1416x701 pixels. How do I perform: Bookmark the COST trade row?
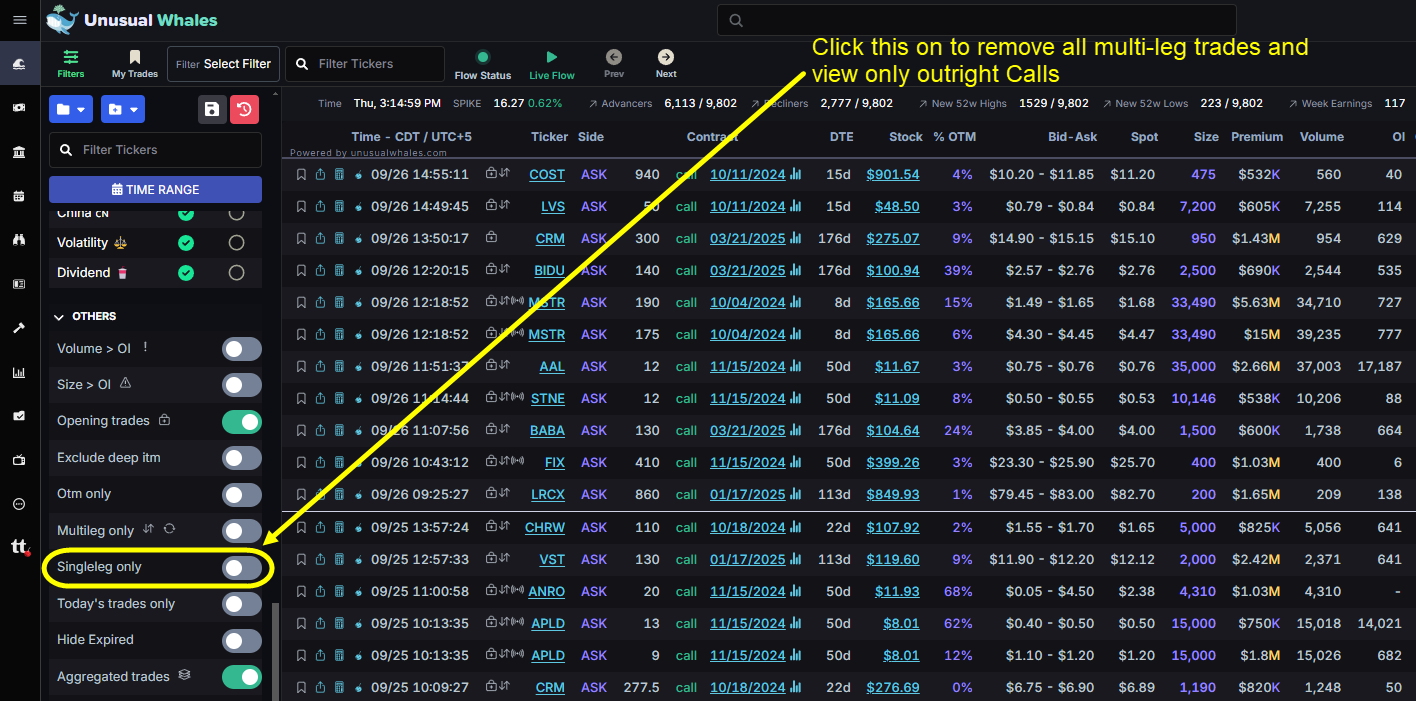coord(301,174)
